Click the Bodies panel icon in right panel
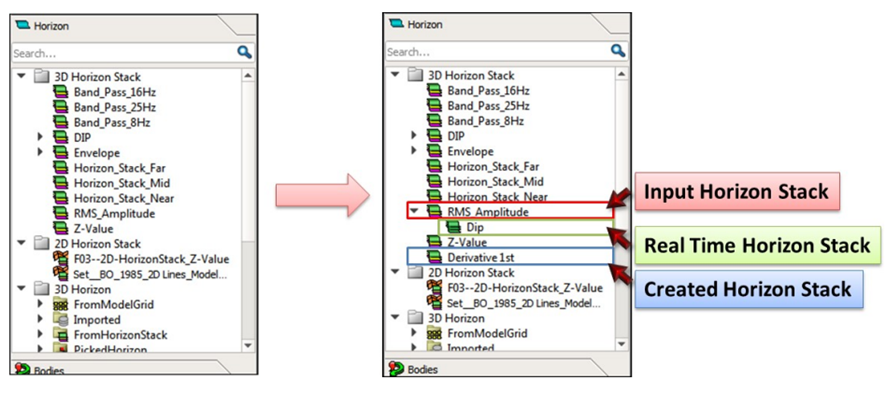 pos(397,370)
